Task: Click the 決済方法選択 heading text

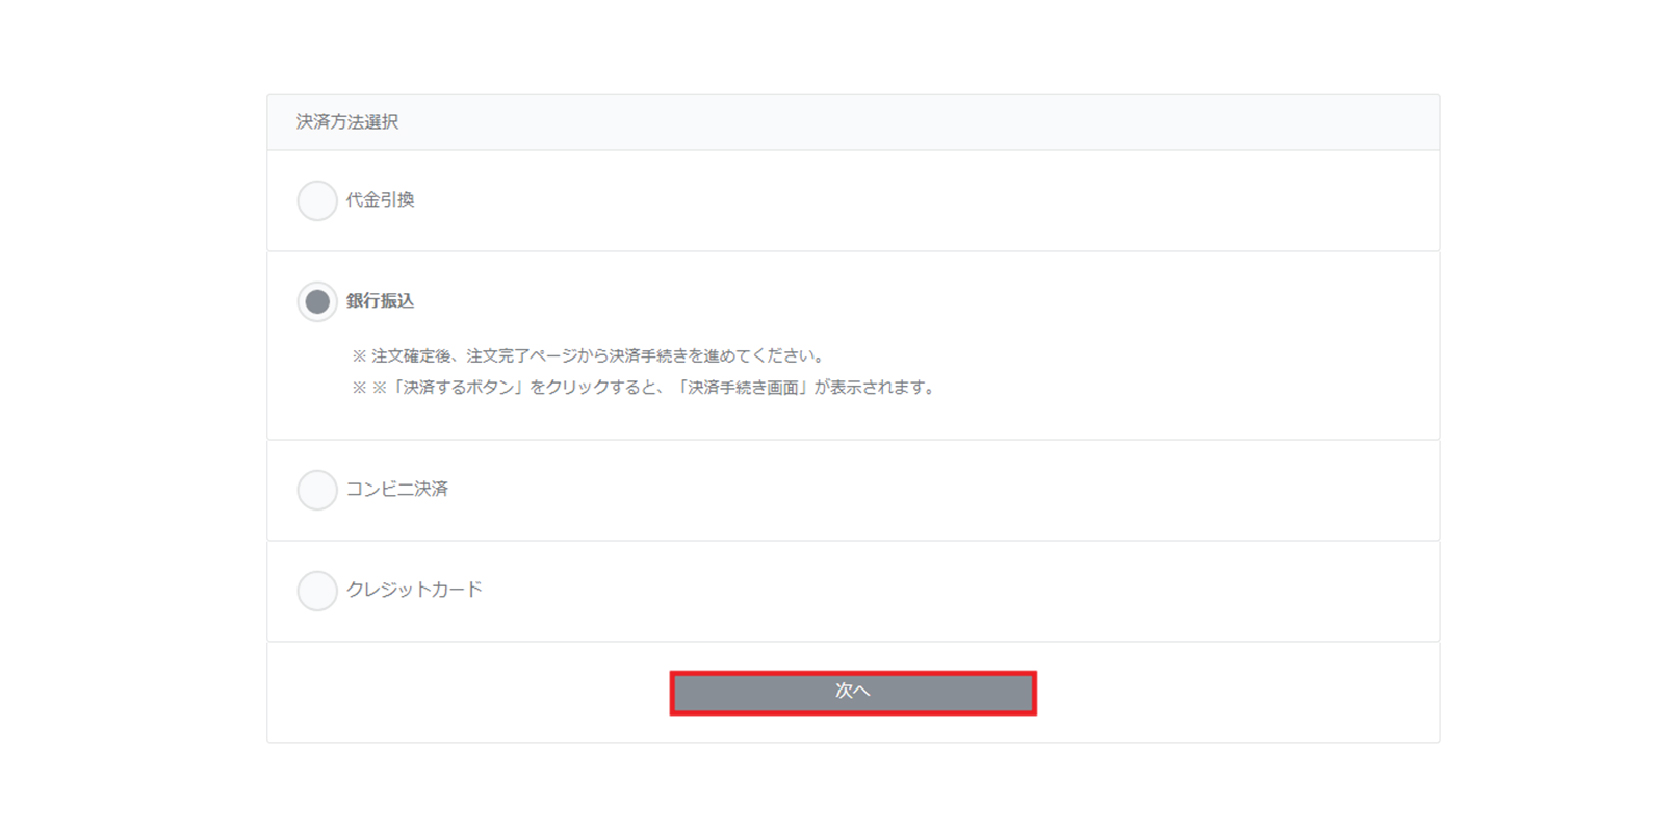Action: 347,122
